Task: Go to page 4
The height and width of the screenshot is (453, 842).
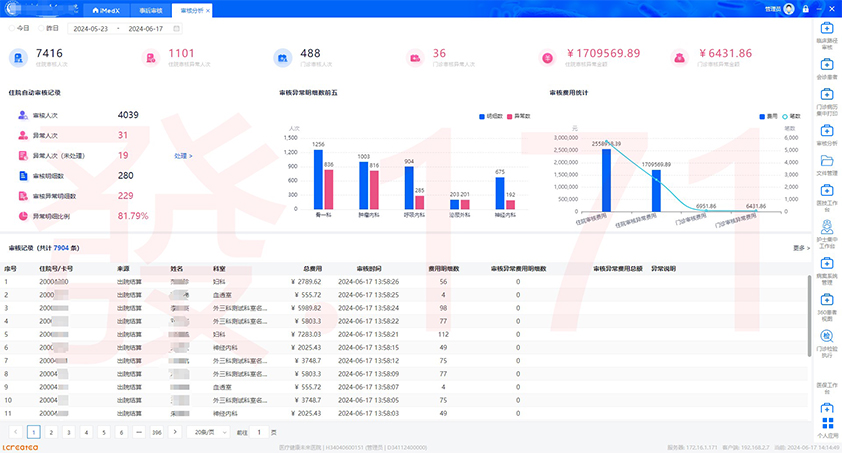Action: [86, 432]
